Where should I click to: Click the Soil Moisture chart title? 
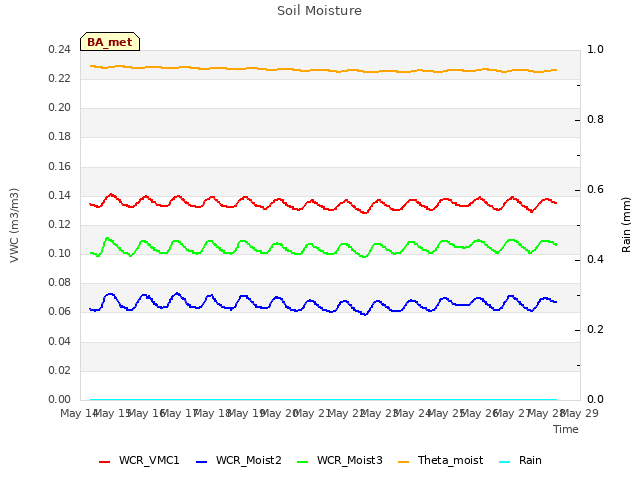tap(319, 11)
